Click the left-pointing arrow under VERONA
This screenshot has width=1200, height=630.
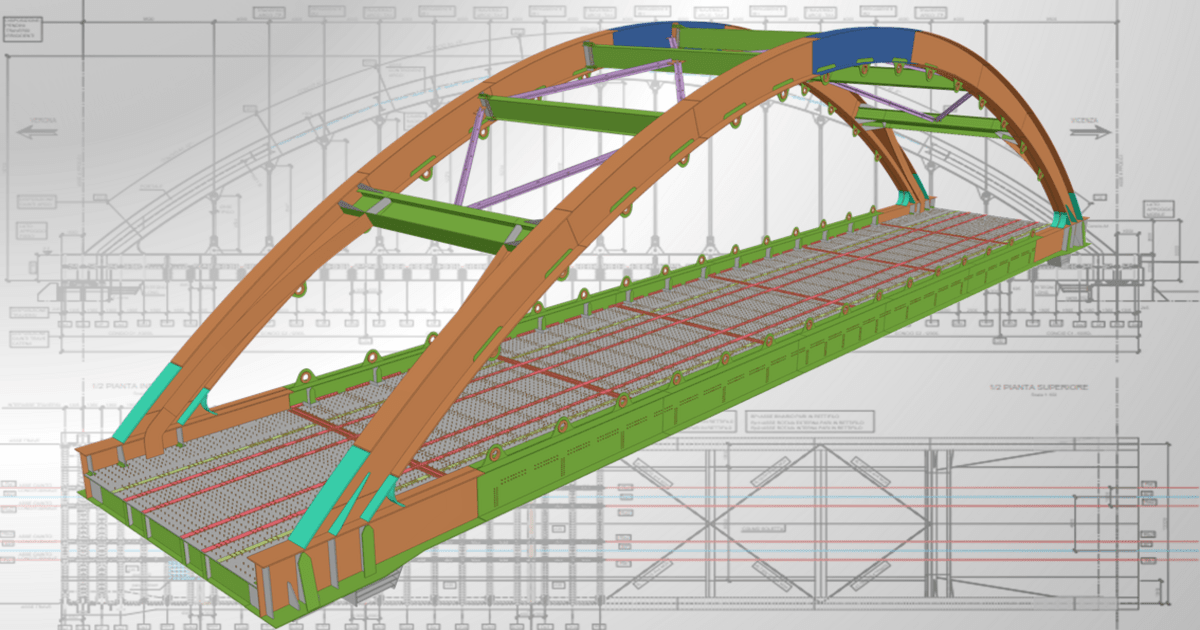pos(38,132)
